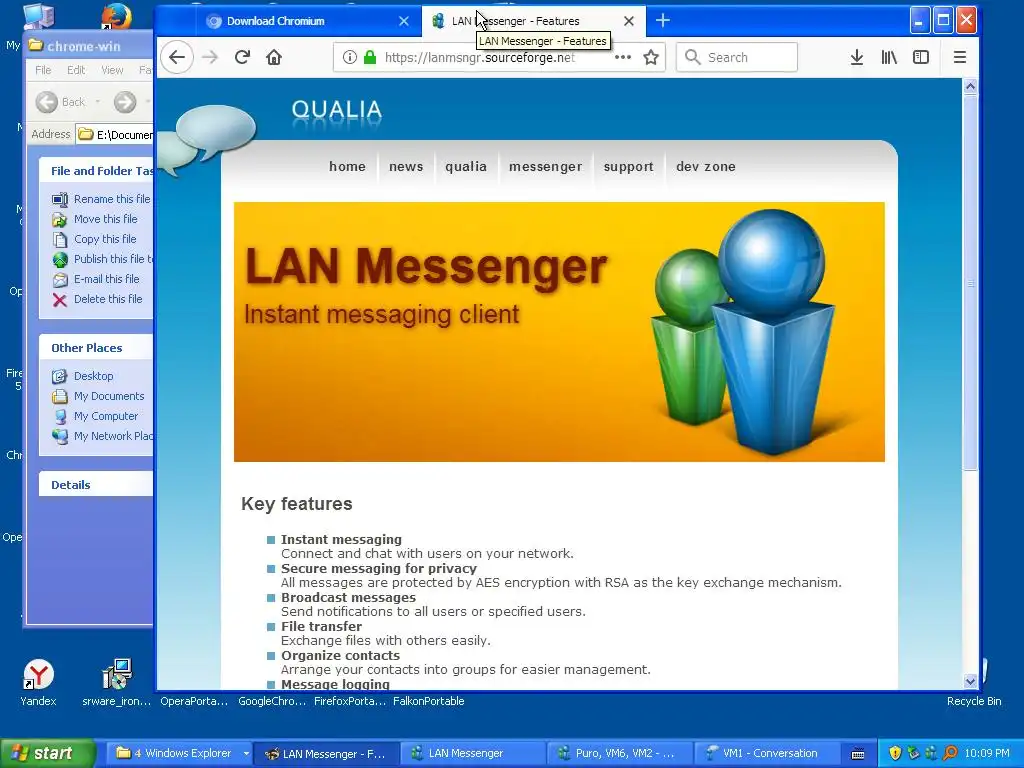
Task: Expand Windows Explorer taskbar group dropdown arrow
Action: (x=246, y=753)
